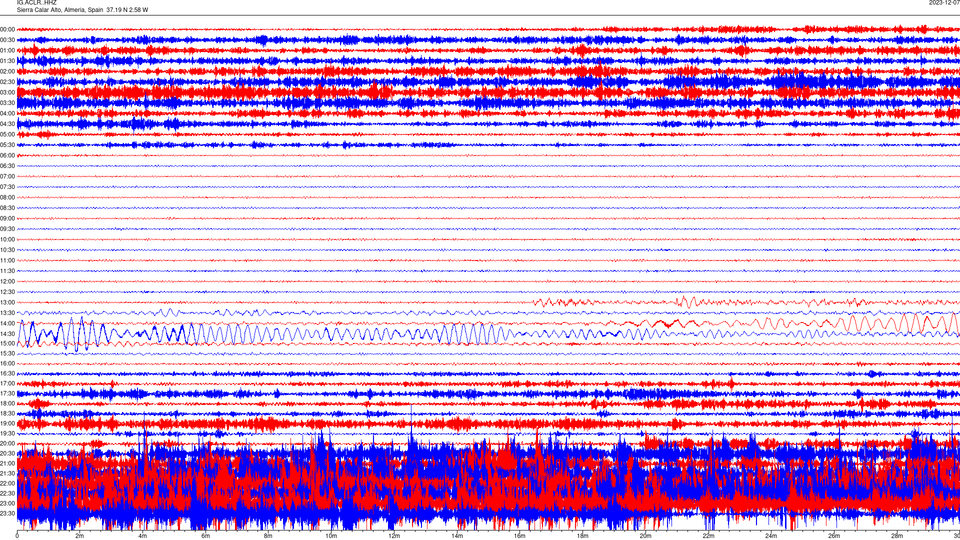Image resolution: width=960 pixels, height=540 pixels.
Task: Click the 2m tick on the time axis
Action: 80,536
